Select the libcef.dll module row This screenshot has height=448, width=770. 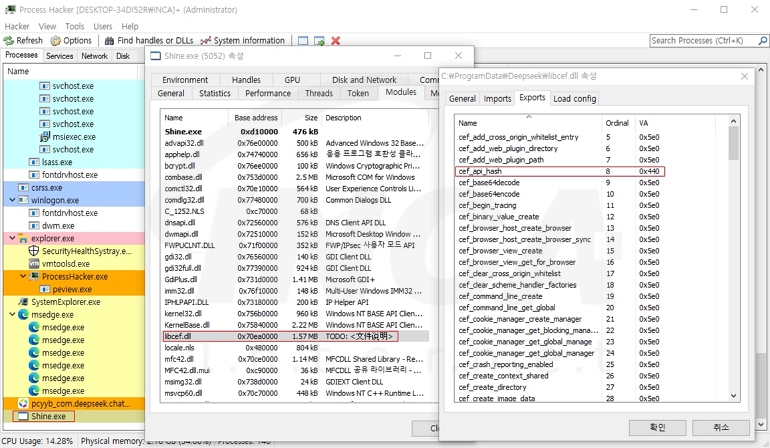point(296,336)
